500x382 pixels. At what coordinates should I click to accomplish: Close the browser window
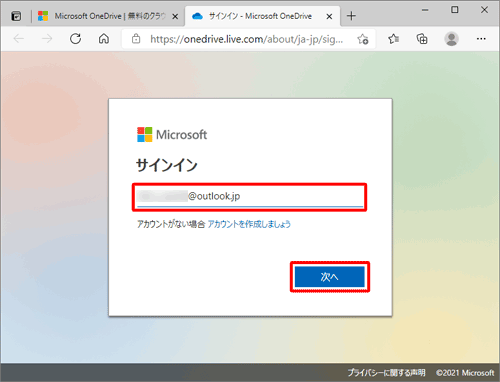point(484,10)
